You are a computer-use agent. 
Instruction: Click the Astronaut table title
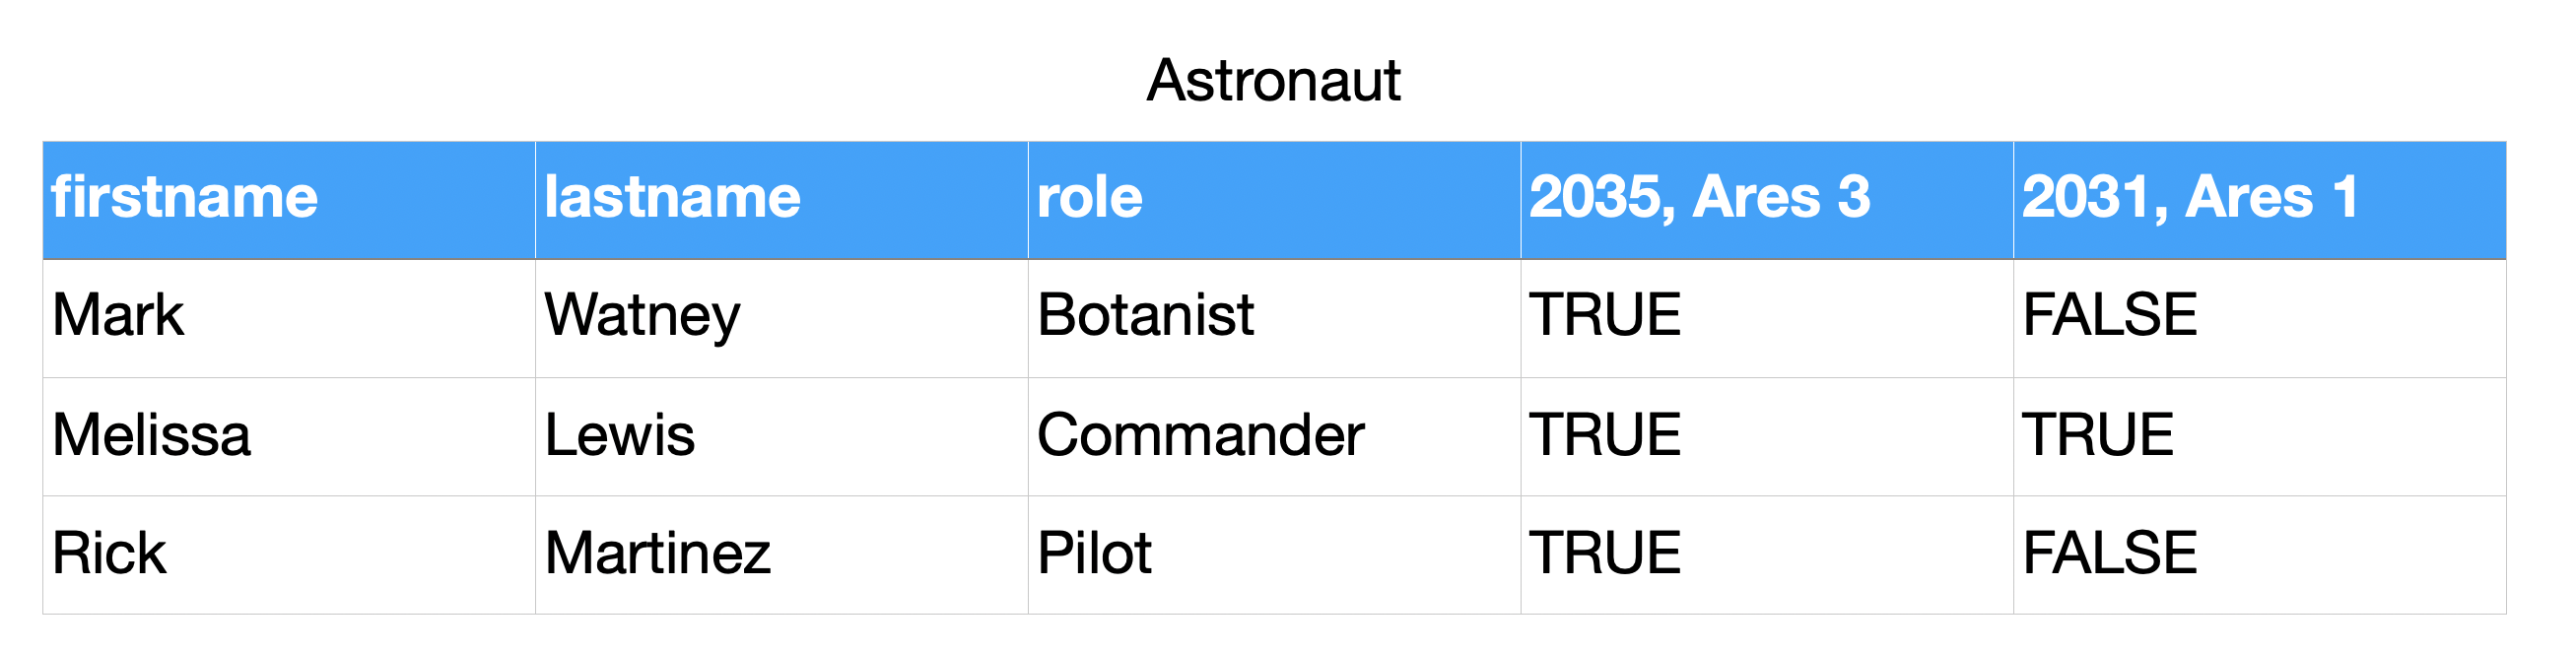pyautogui.click(x=1272, y=80)
